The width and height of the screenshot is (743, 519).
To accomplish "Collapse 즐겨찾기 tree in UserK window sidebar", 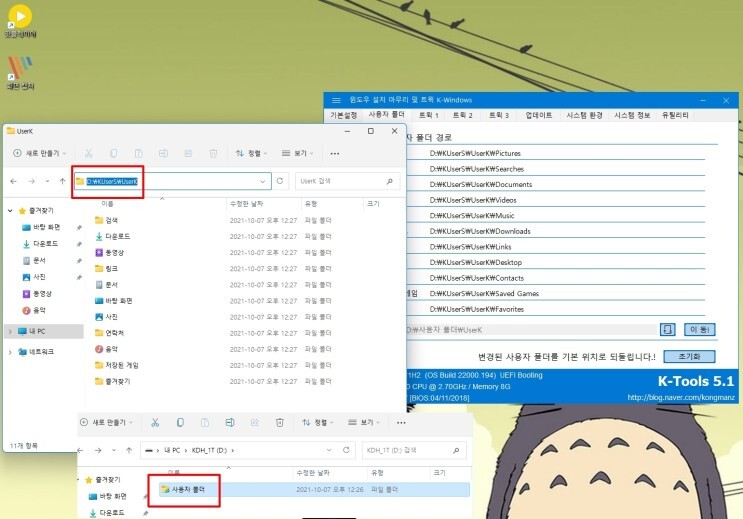I will (x=10, y=210).
